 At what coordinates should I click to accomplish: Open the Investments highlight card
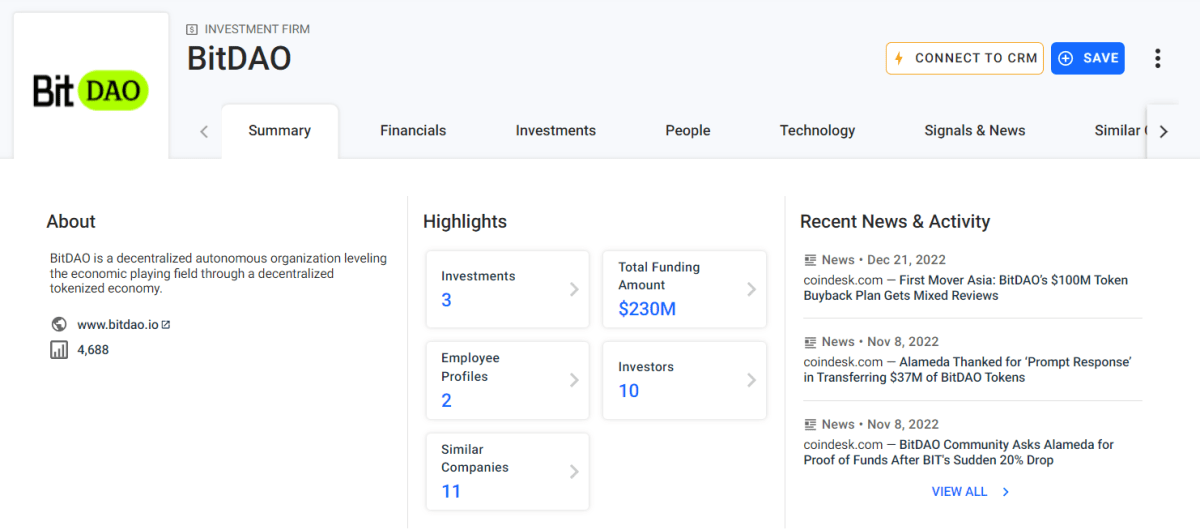(508, 289)
